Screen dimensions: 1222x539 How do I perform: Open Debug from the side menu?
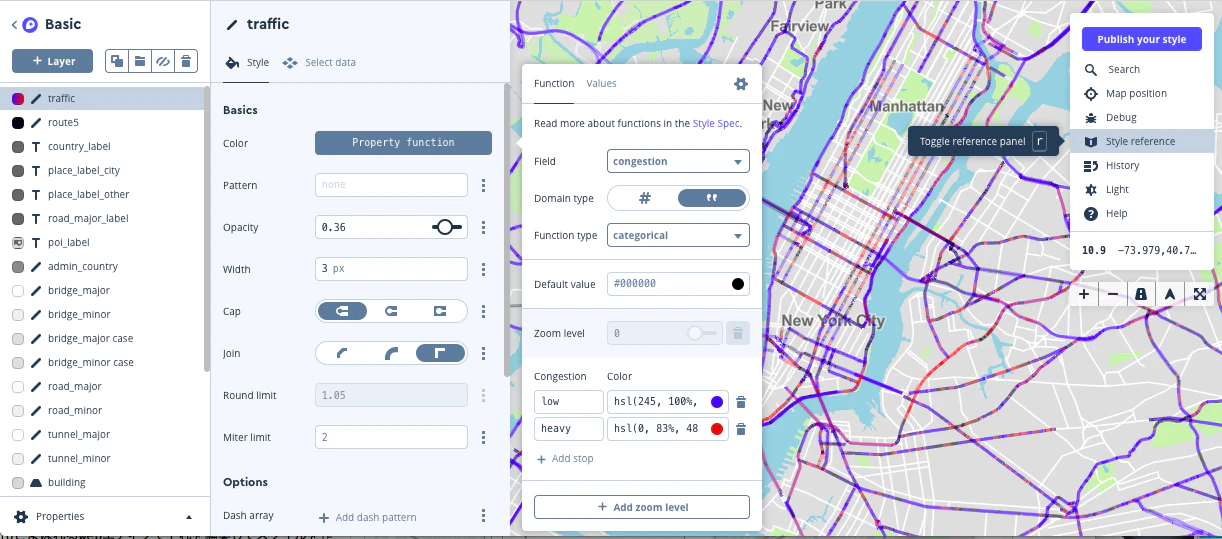click(x=1142, y=118)
